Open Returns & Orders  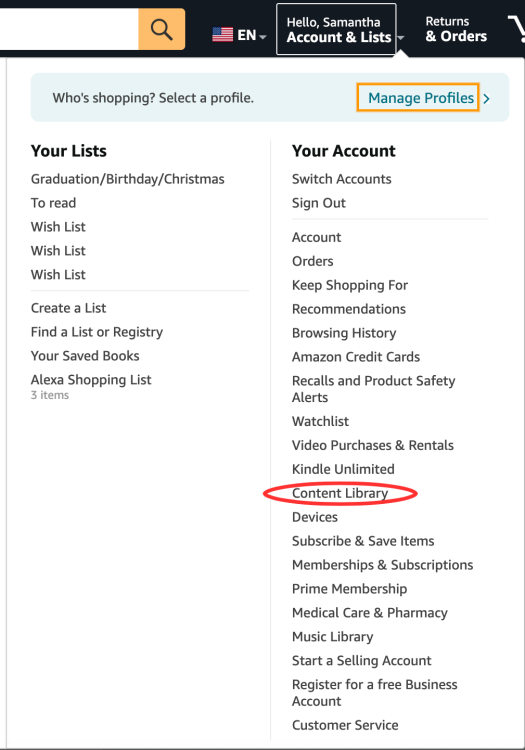[x=456, y=29]
